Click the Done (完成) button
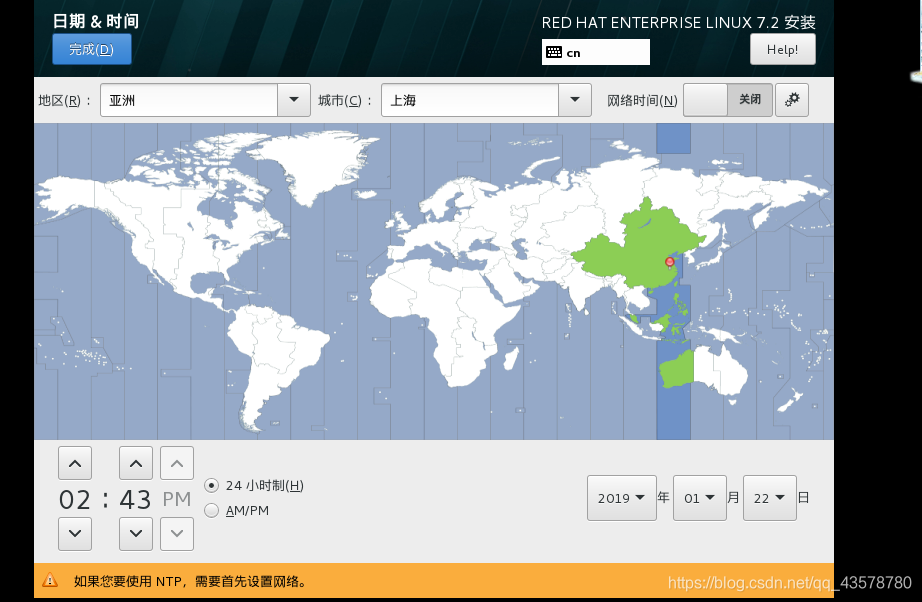 [92, 49]
